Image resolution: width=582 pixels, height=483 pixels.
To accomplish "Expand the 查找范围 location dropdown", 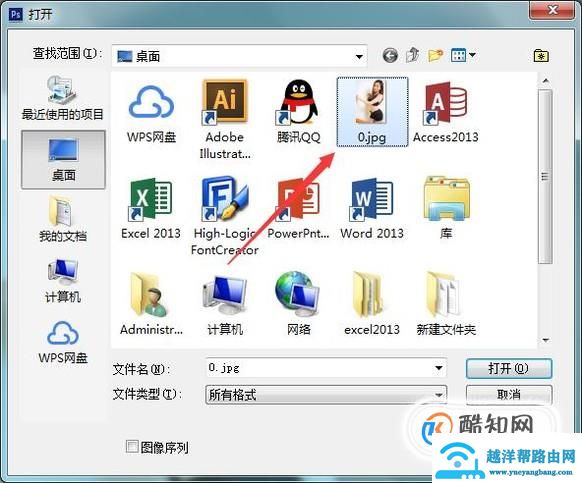I will [359, 56].
